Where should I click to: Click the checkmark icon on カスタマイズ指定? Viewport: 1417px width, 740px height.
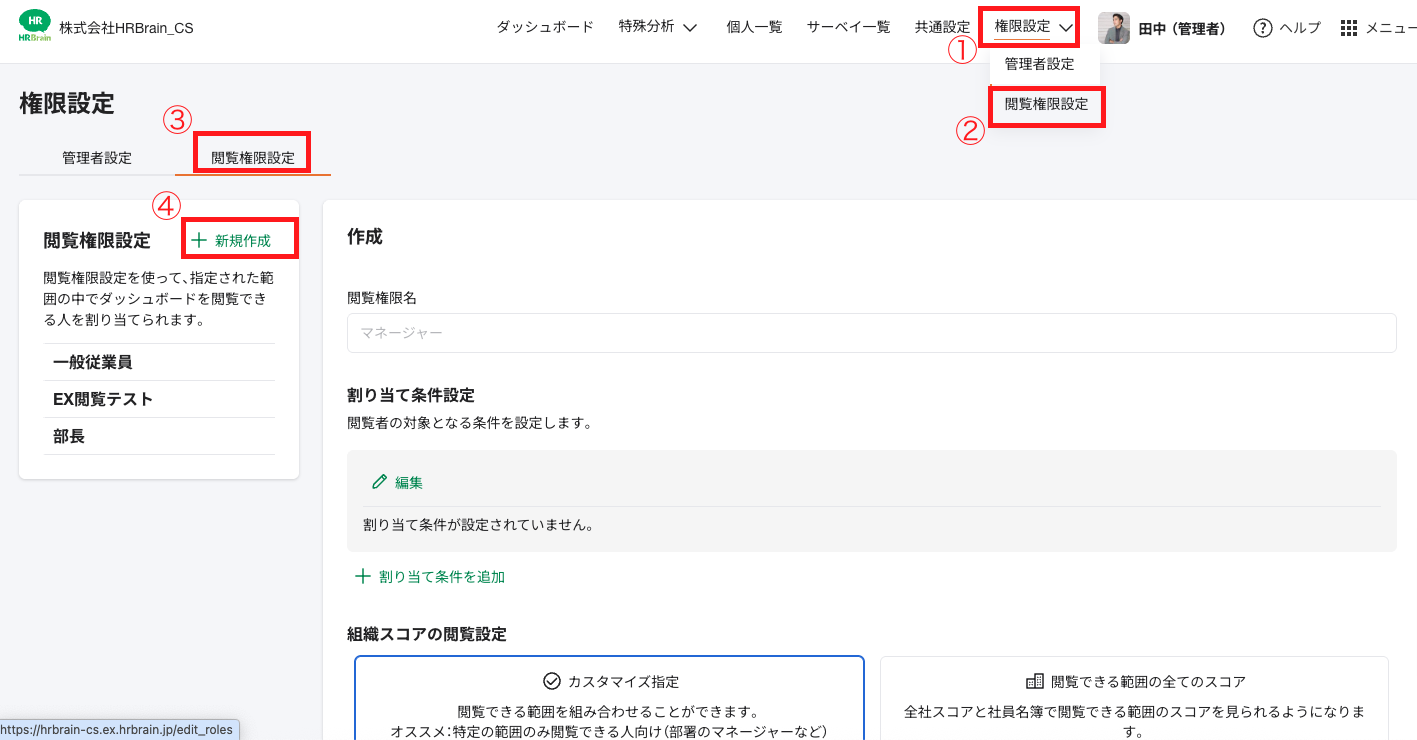pyautogui.click(x=551, y=682)
